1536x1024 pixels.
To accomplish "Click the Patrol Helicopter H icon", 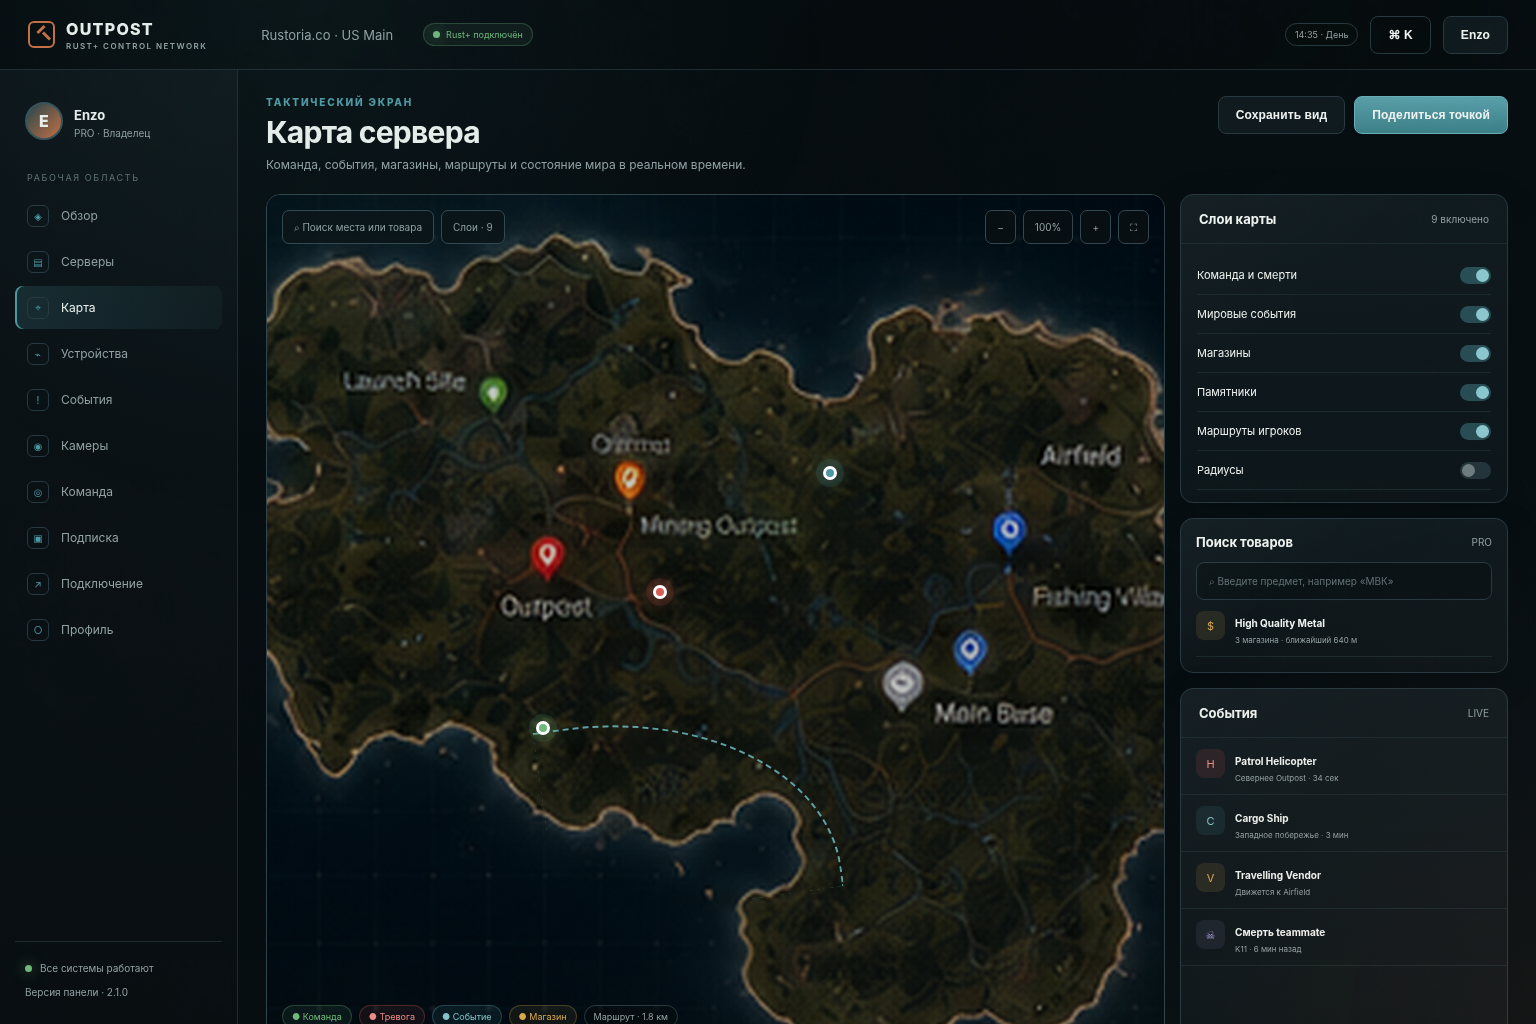I will (x=1210, y=764).
